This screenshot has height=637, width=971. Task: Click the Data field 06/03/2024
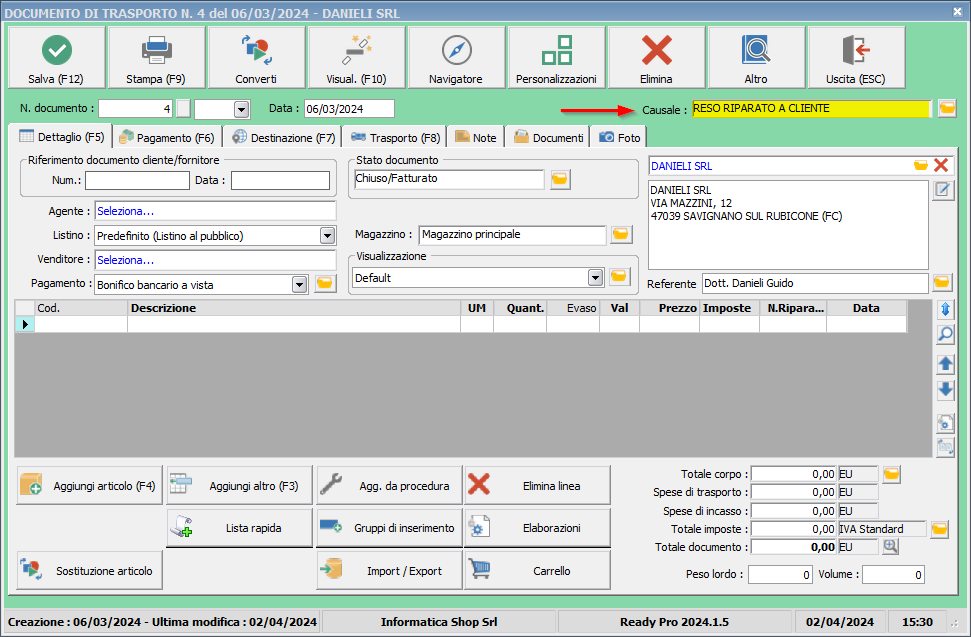[x=349, y=109]
